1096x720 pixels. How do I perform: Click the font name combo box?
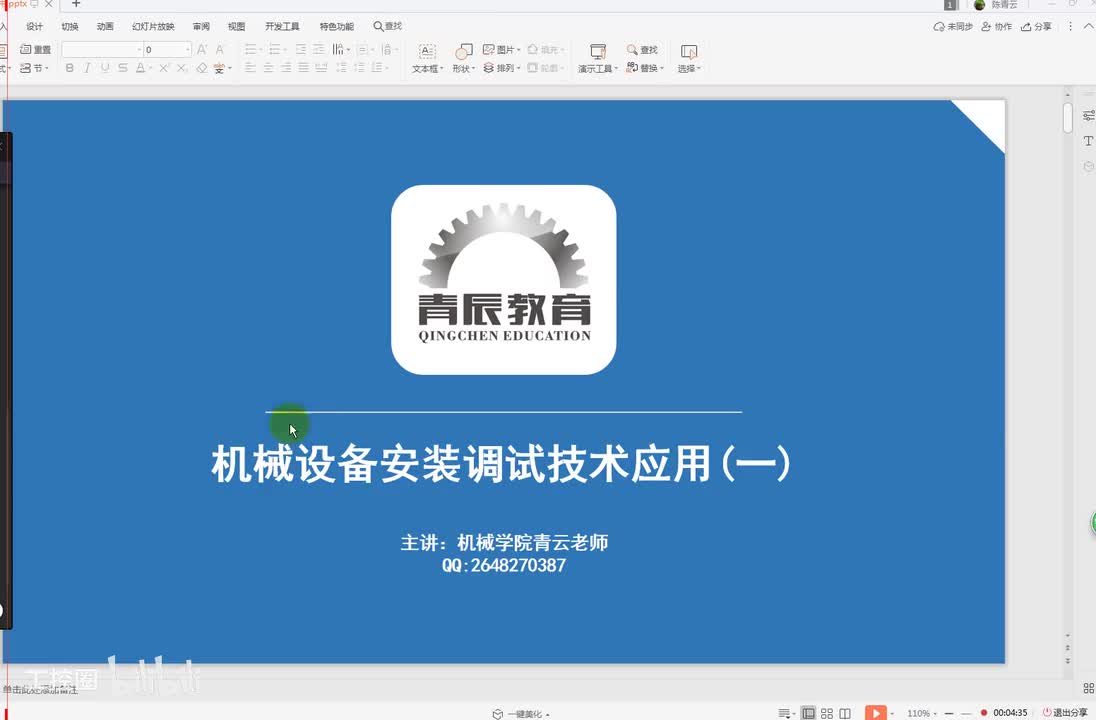point(102,50)
